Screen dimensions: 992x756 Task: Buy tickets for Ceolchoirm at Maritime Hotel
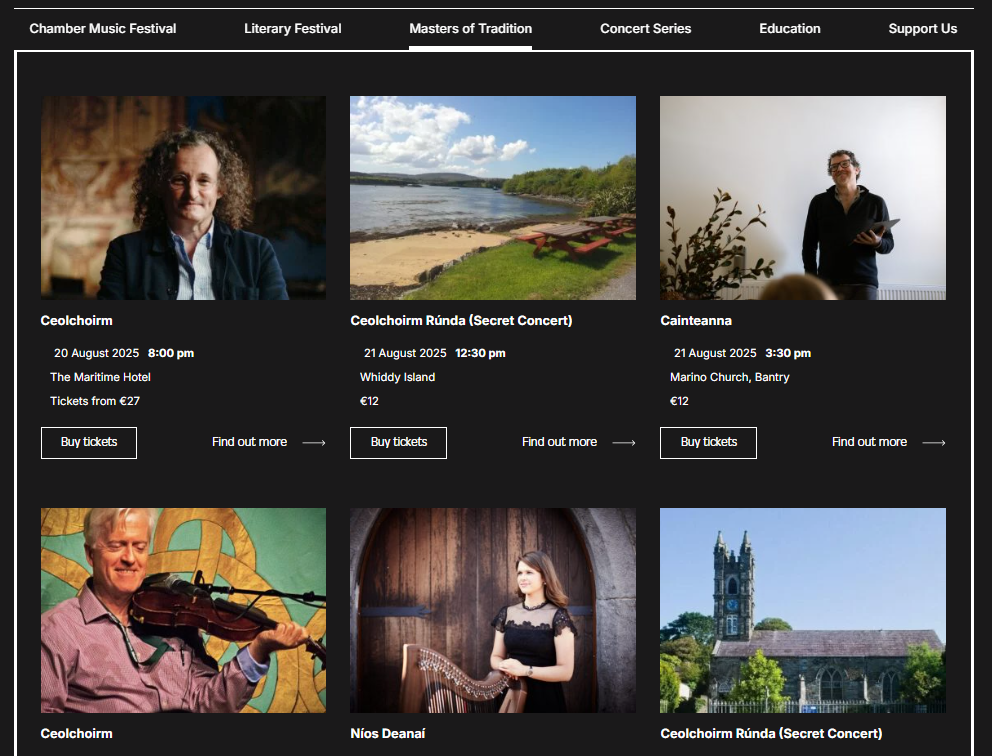pos(89,442)
